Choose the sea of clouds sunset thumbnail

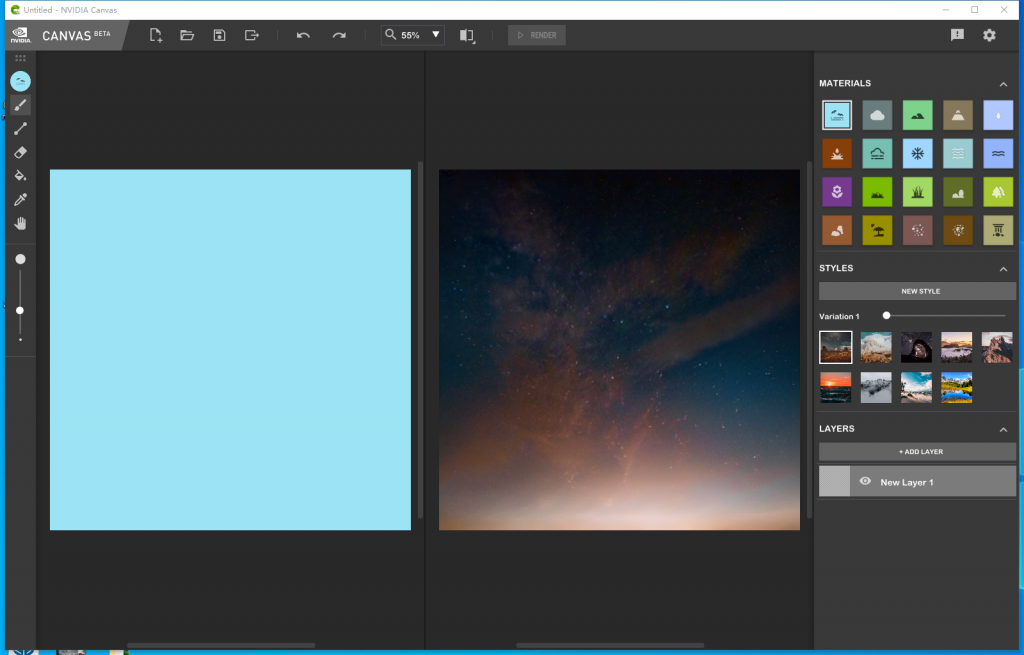(x=957, y=347)
